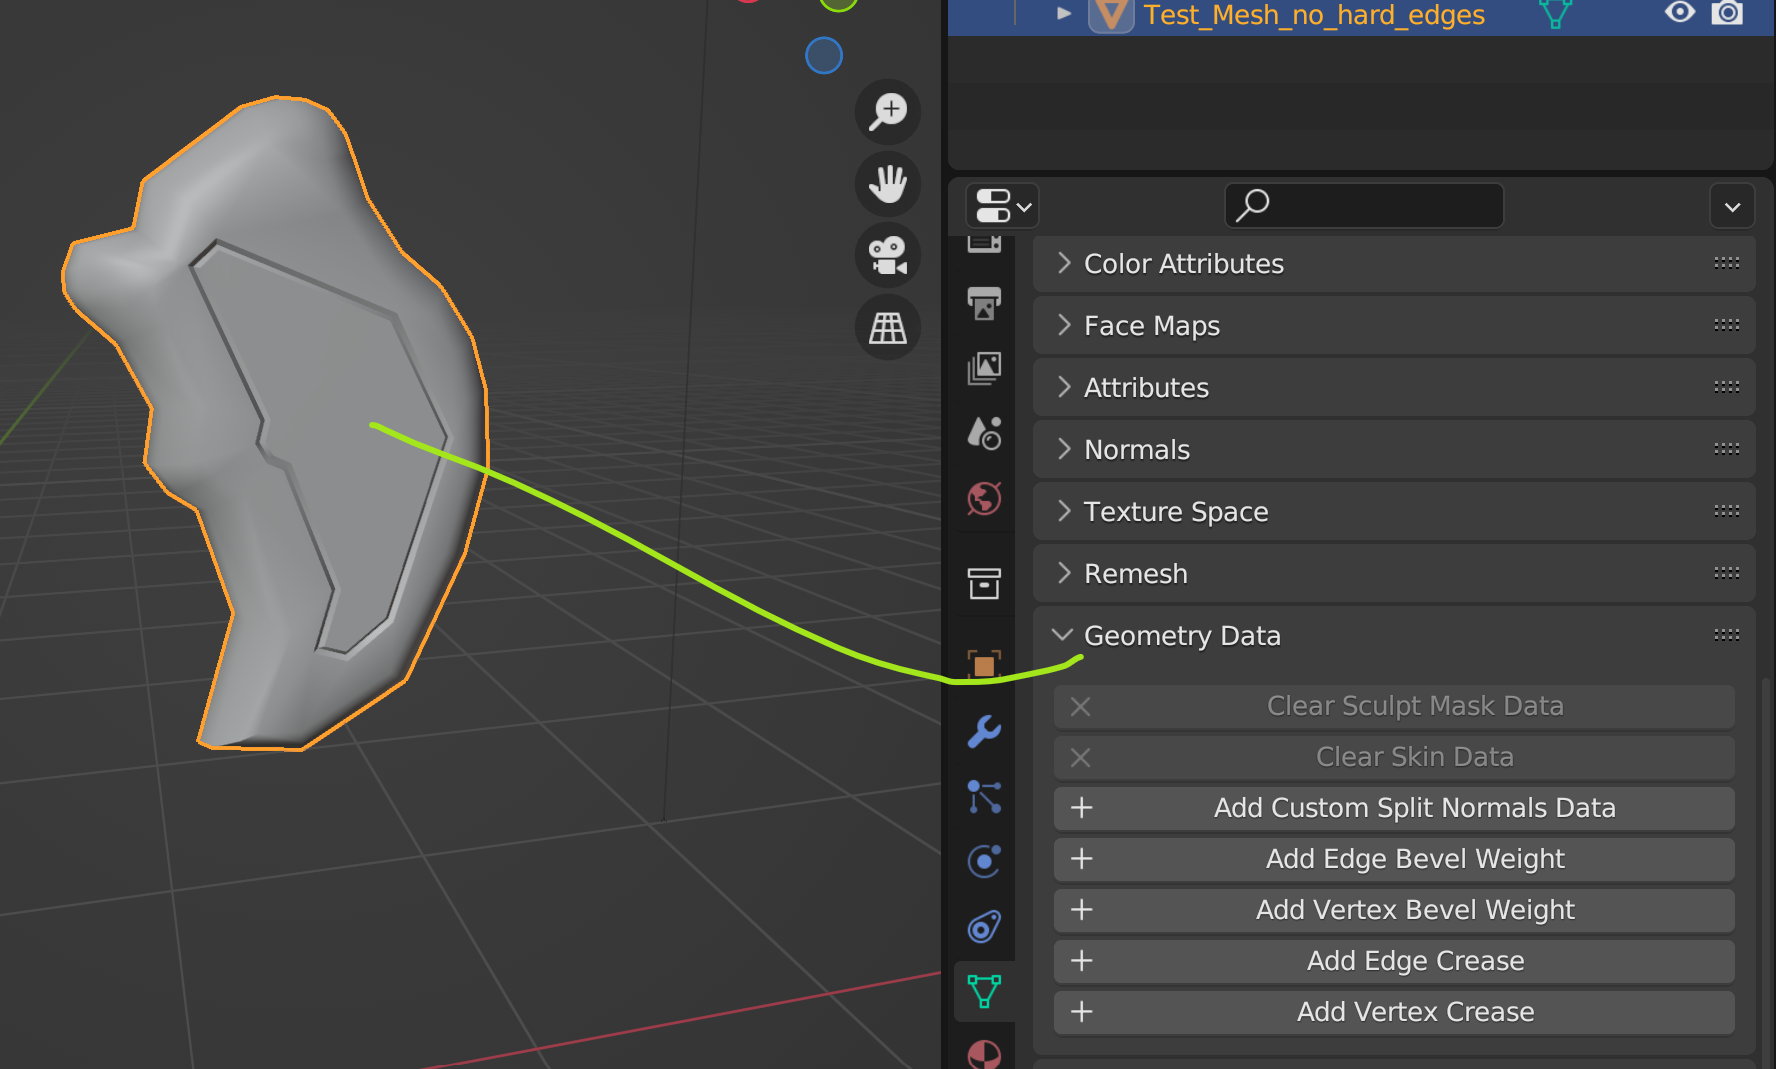Switch to the Object Properties tab
The width and height of the screenshot is (1776, 1069).
[985, 663]
